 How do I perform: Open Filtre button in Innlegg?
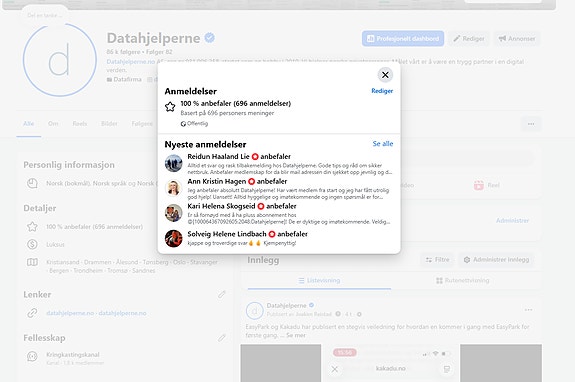(x=437, y=260)
